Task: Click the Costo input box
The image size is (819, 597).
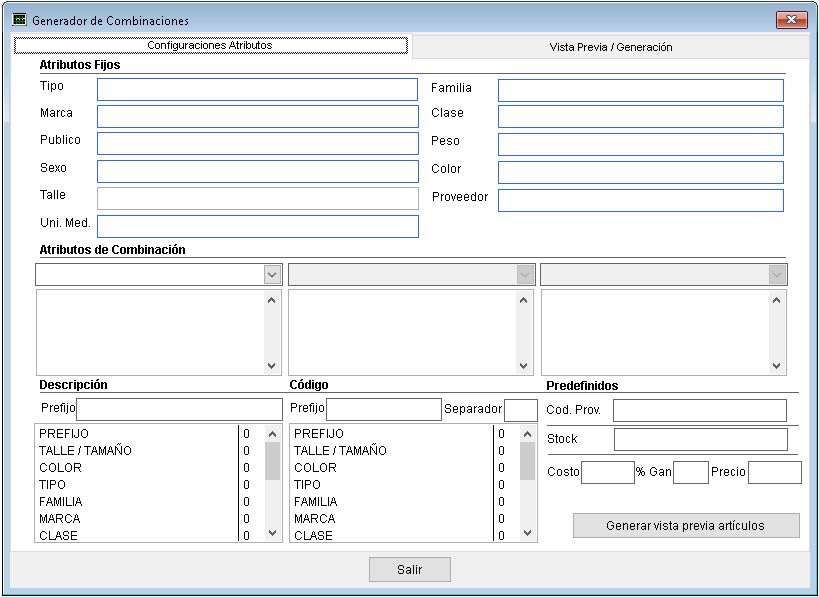Action: click(x=607, y=472)
